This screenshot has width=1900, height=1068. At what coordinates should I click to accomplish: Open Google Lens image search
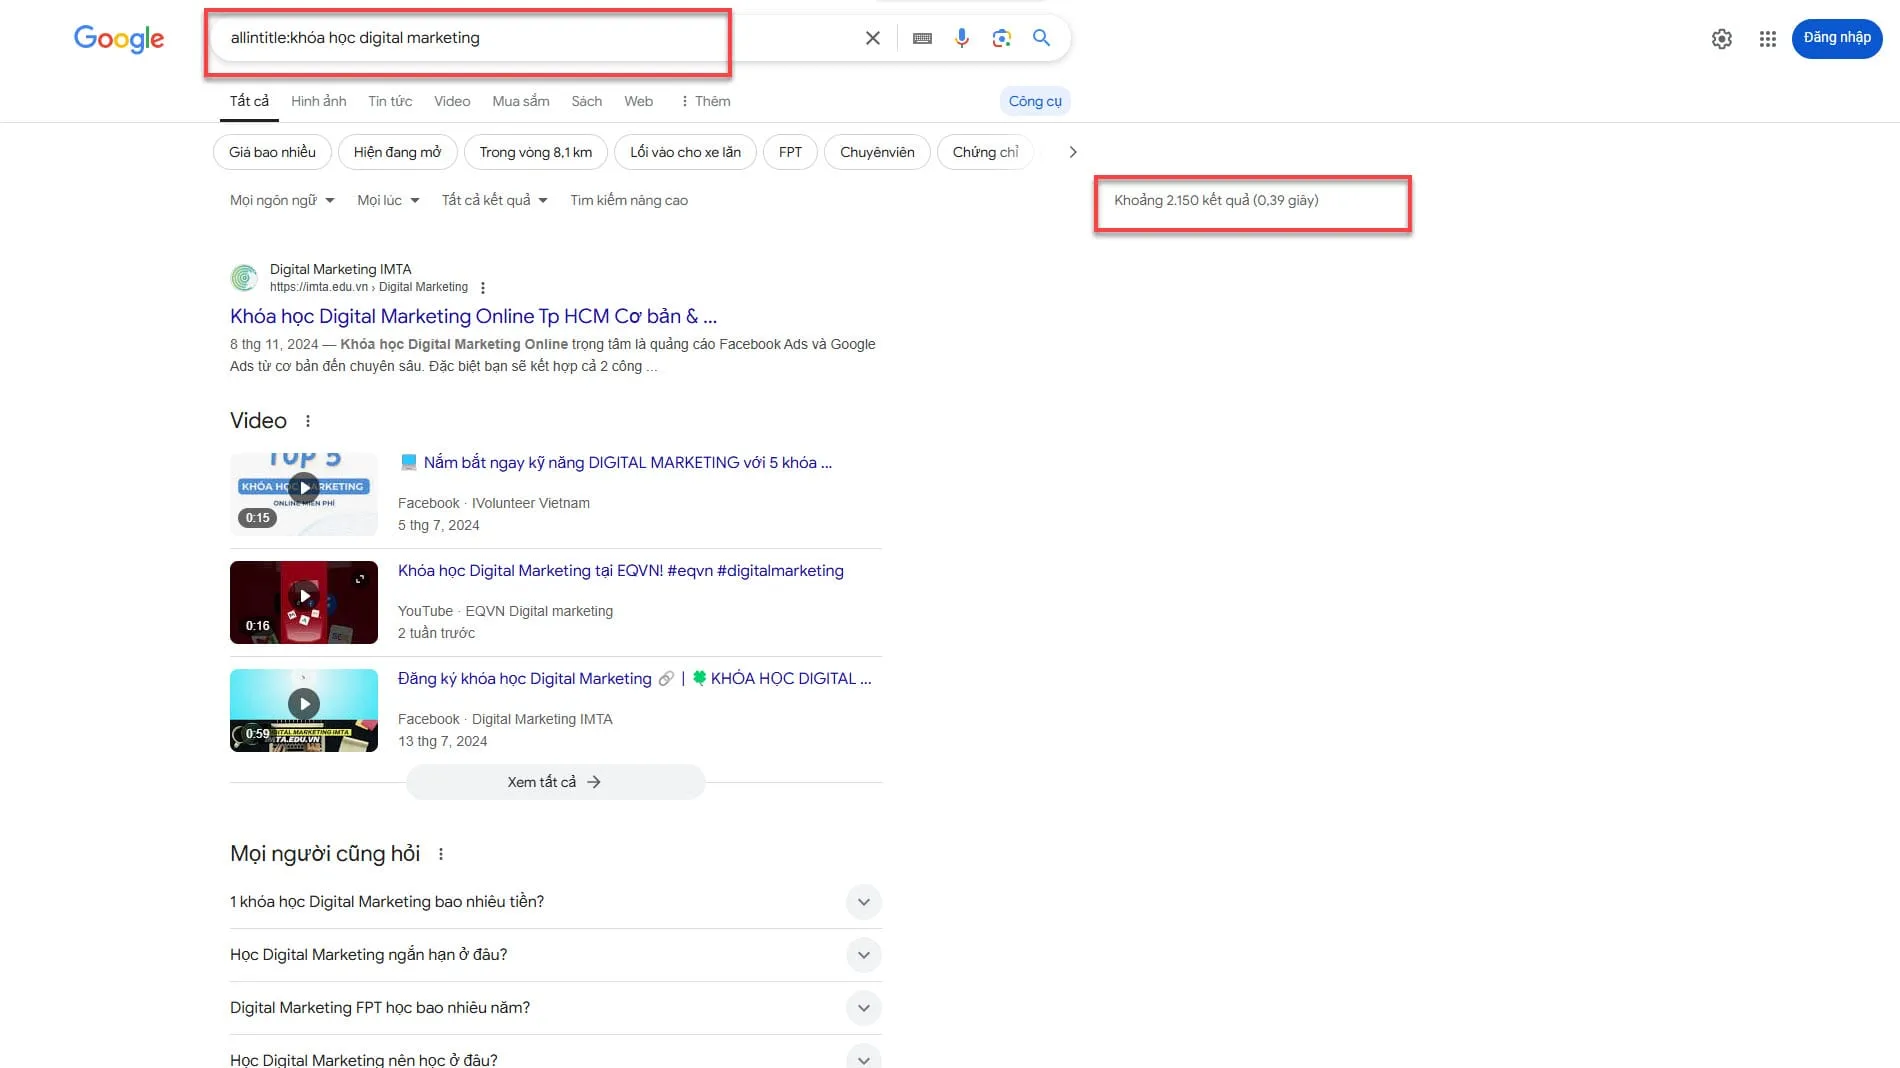pos(1001,37)
